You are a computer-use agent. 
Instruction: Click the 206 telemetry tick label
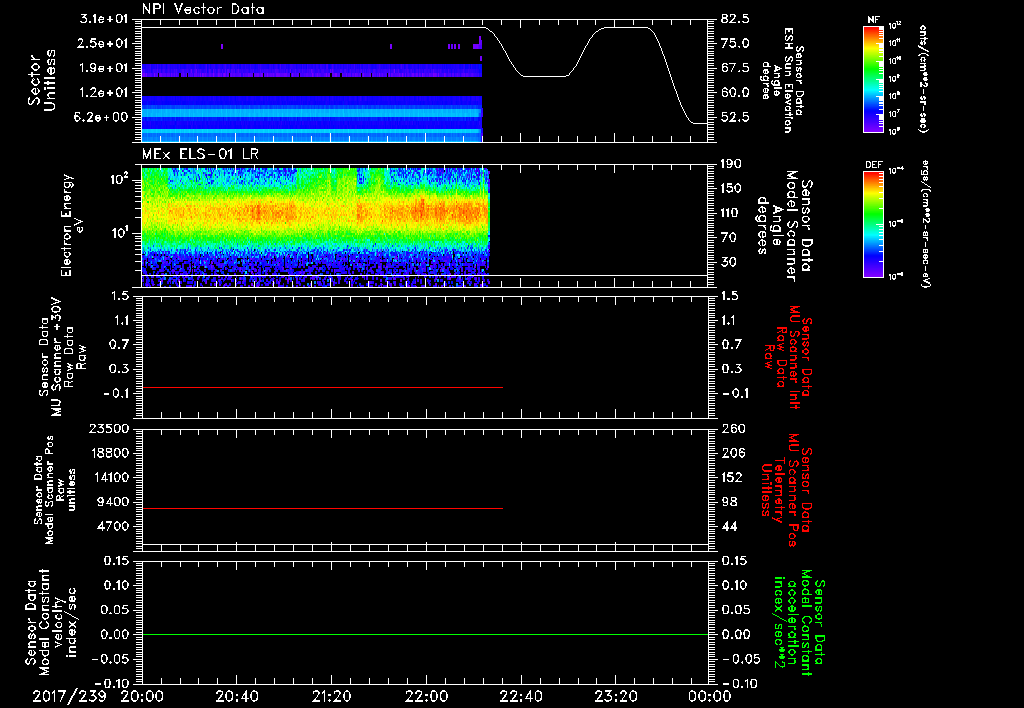pos(733,453)
